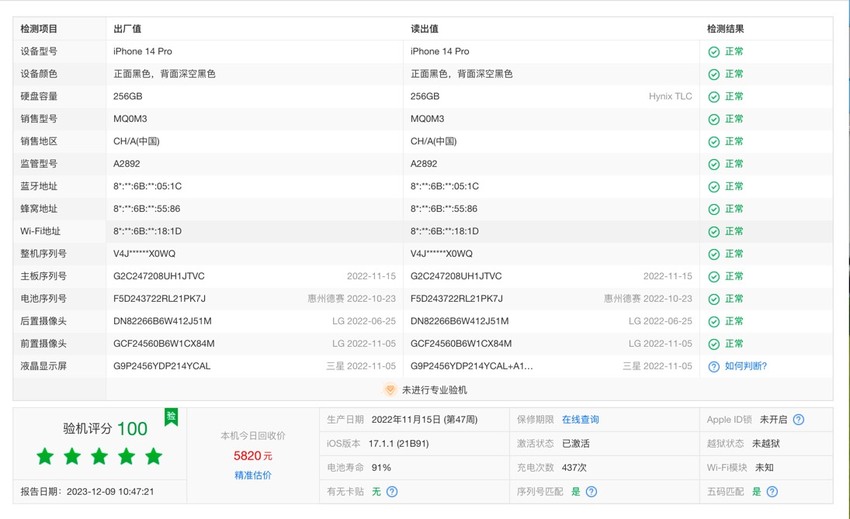Click the 出厂值 cell 8*:**:6B:**:18:1D

tap(147, 231)
